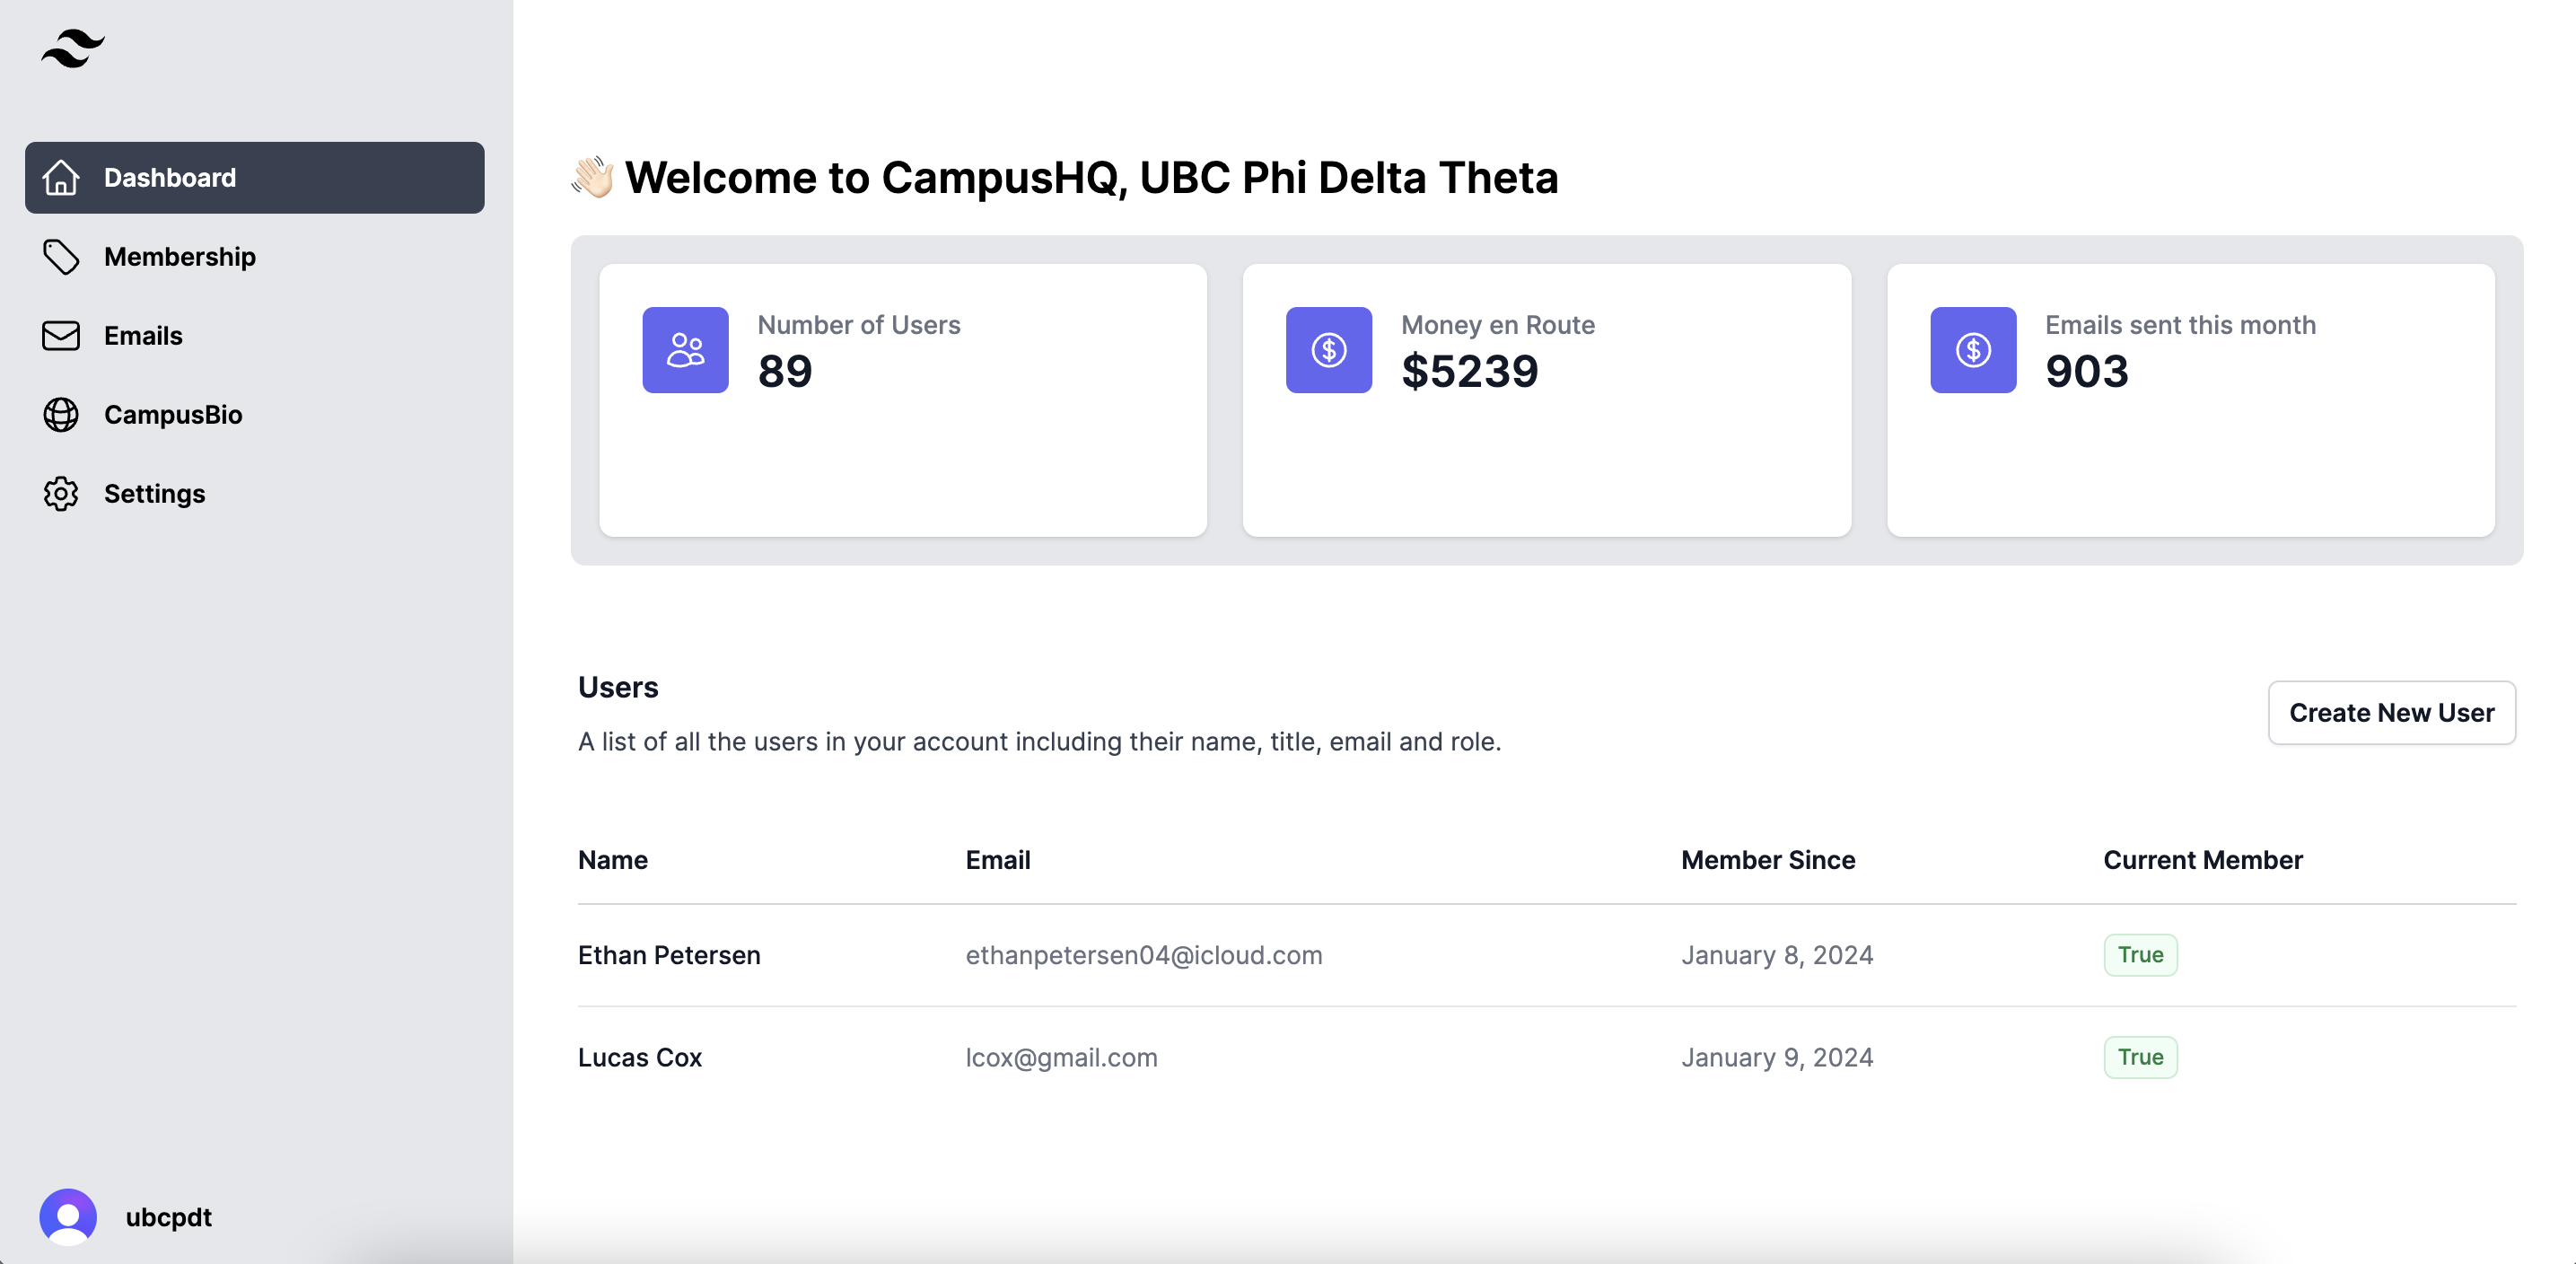2576x1264 pixels.
Task: Click the dollar icon on Emails sent card
Action: click(1973, 350)
